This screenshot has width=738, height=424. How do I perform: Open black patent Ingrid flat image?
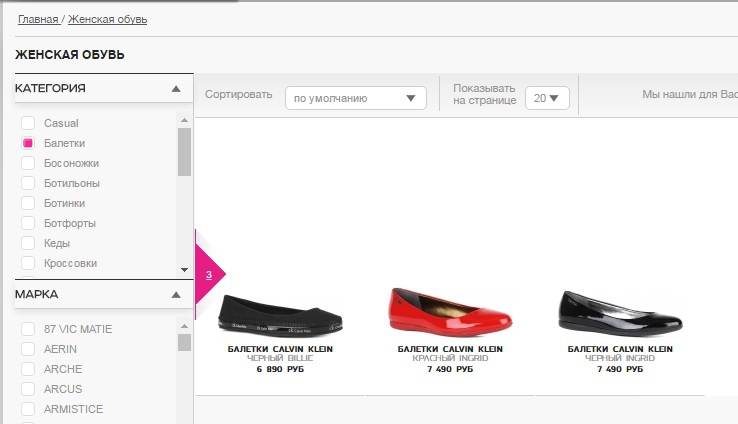click(x=620, y=312)
